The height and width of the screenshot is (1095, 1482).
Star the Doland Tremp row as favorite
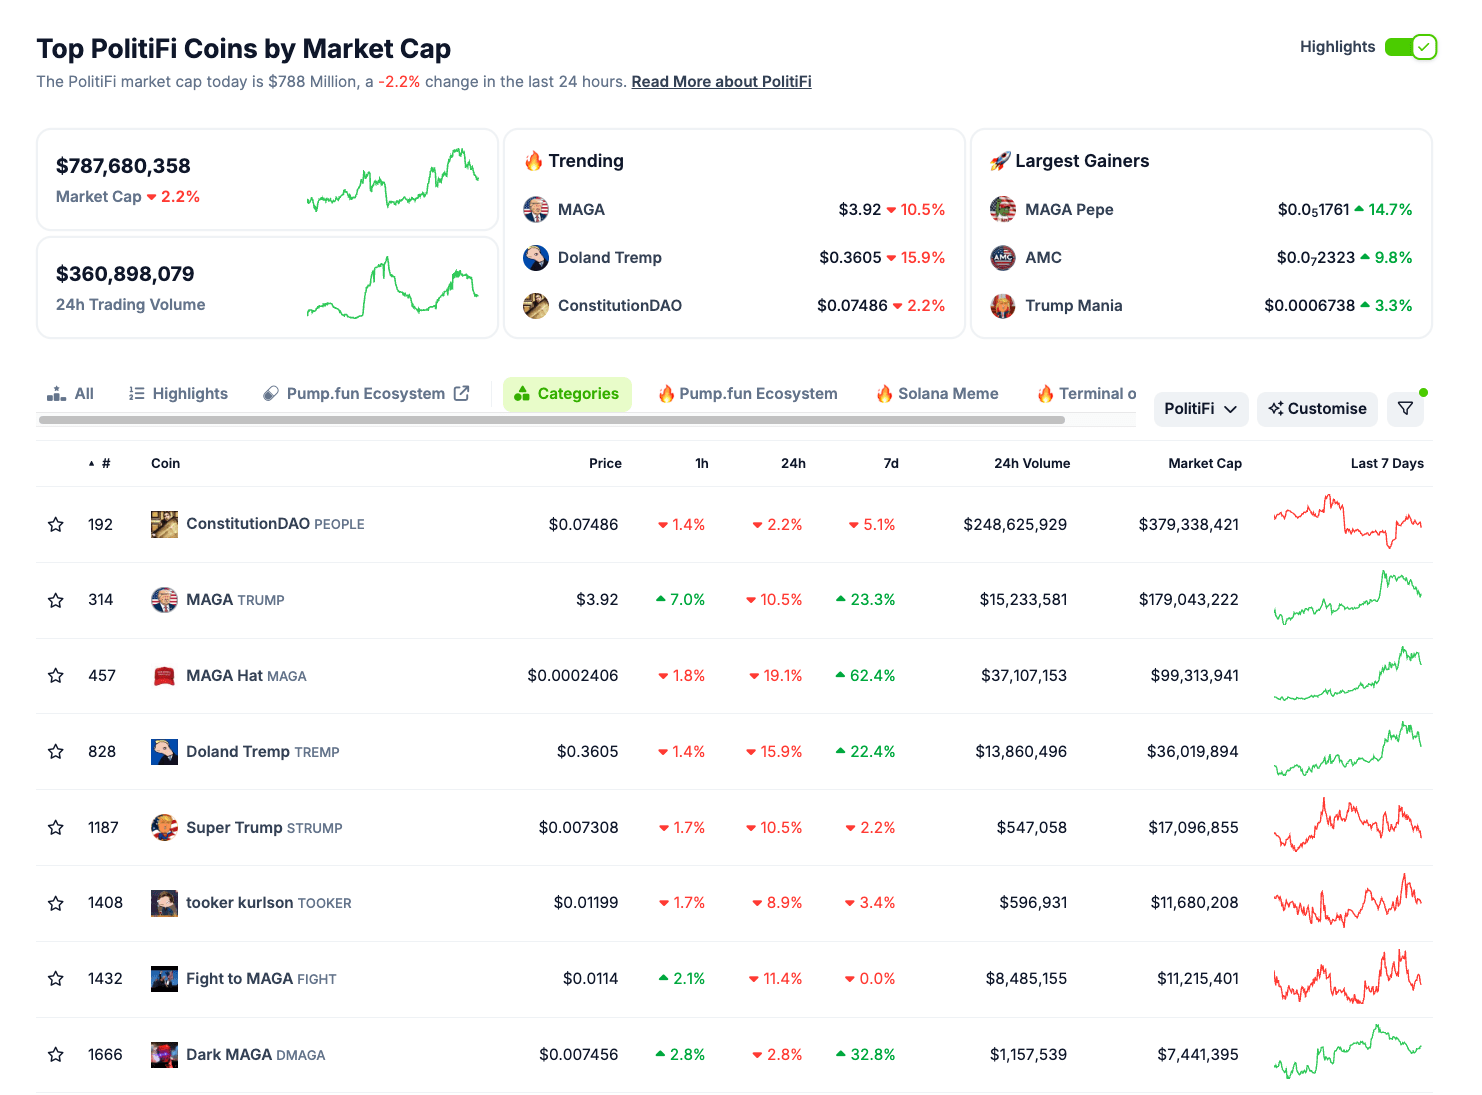56,752
